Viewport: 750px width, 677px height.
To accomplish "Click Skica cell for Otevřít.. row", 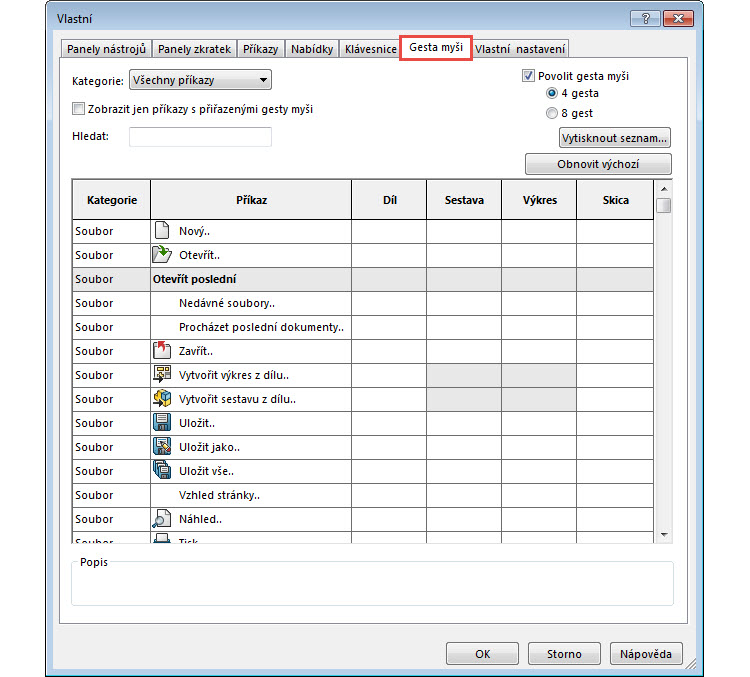I will click(x=615, y=255).
